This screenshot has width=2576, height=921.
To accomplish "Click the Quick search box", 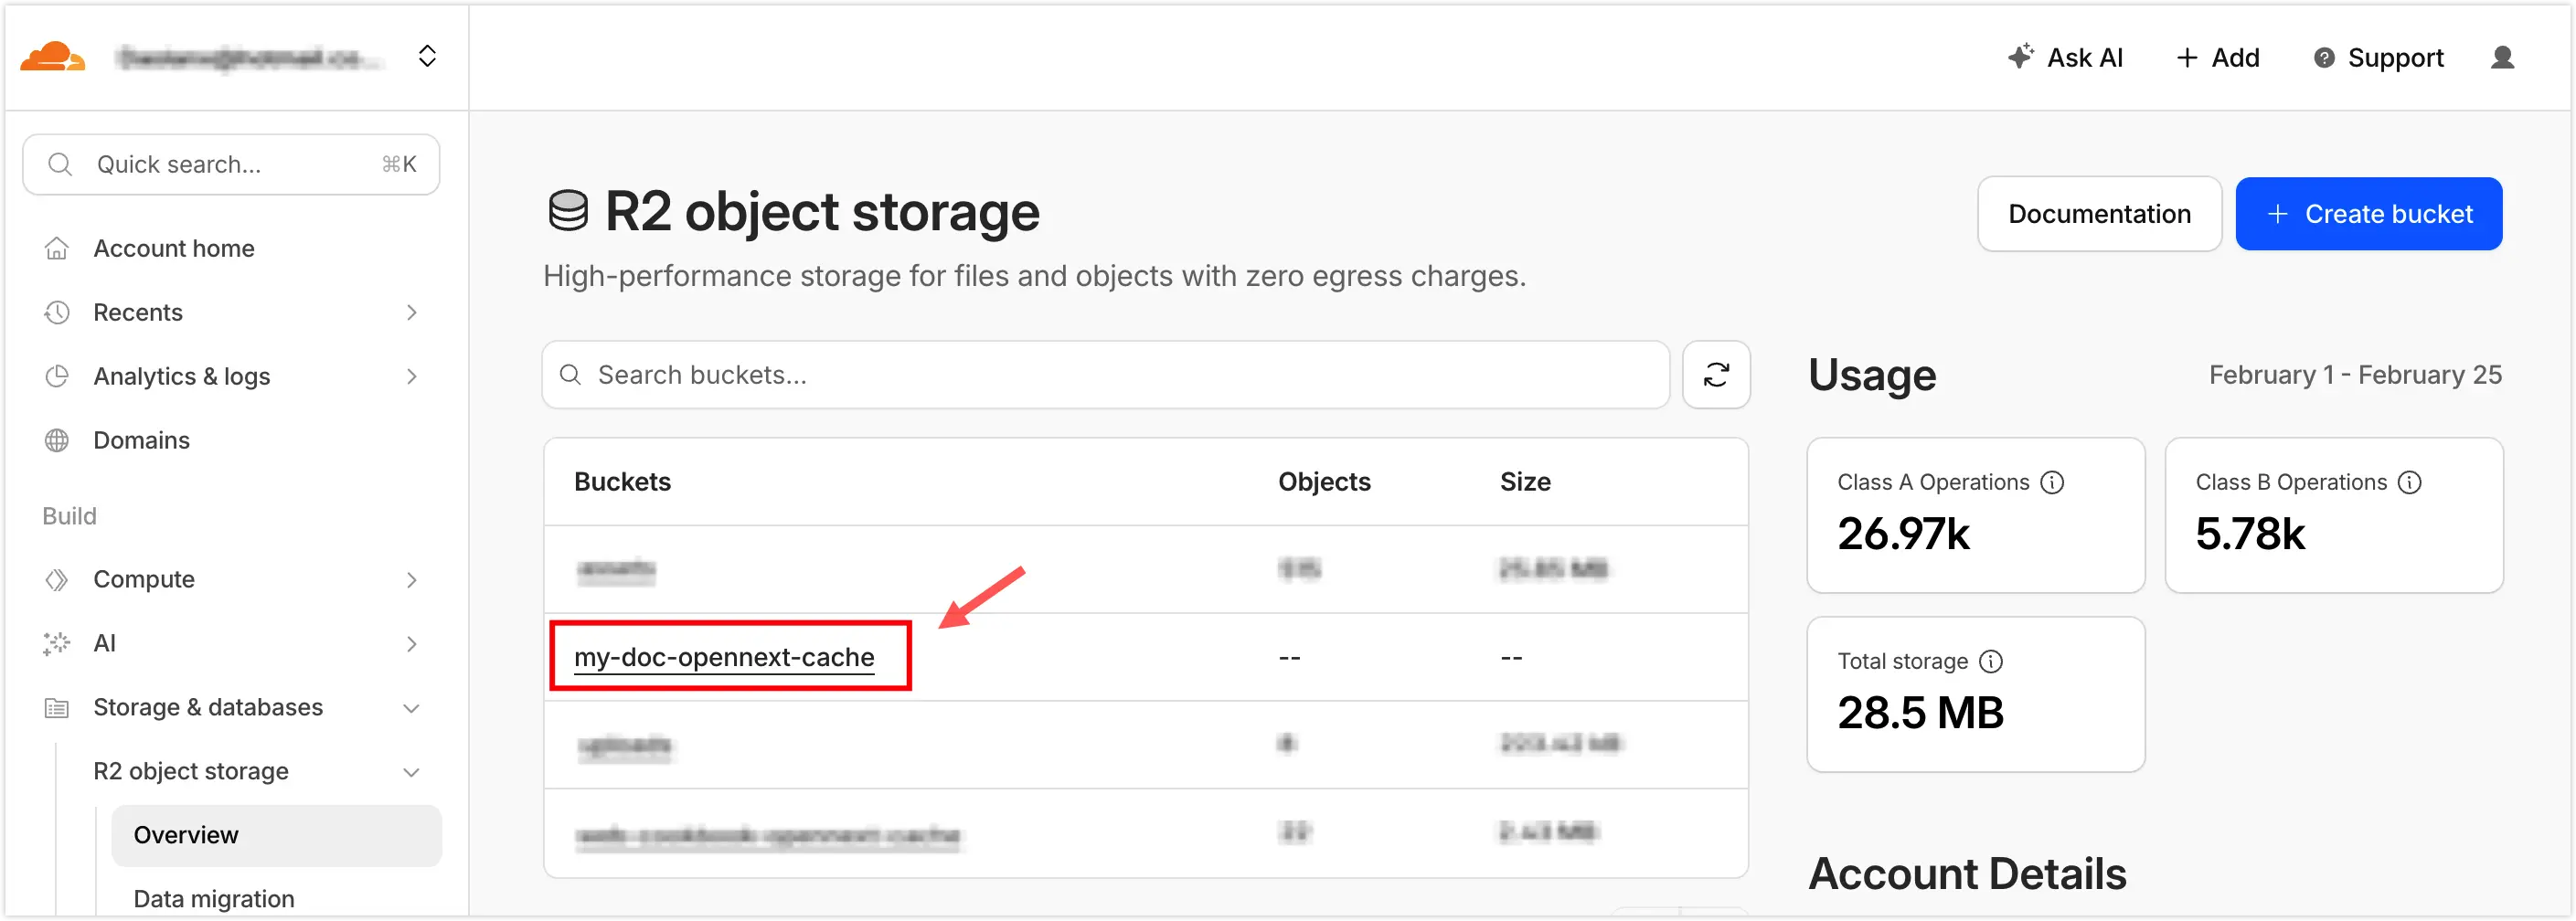I will point(231,165).
